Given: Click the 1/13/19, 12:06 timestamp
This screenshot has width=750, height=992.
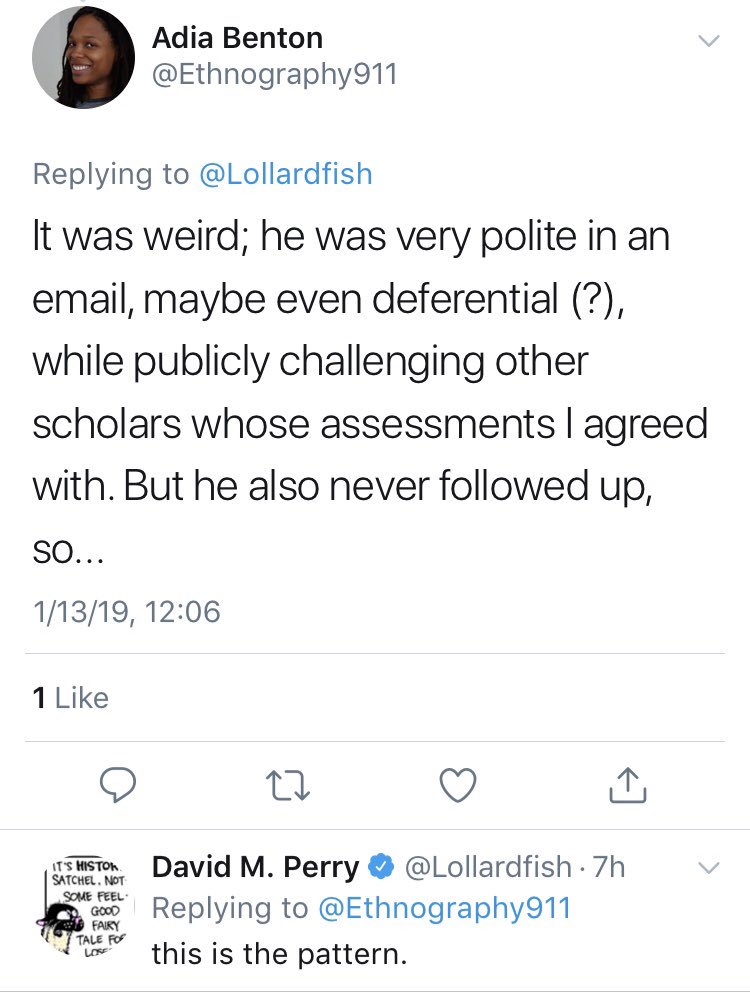Looking at the screenshot, I should [127, 612].
